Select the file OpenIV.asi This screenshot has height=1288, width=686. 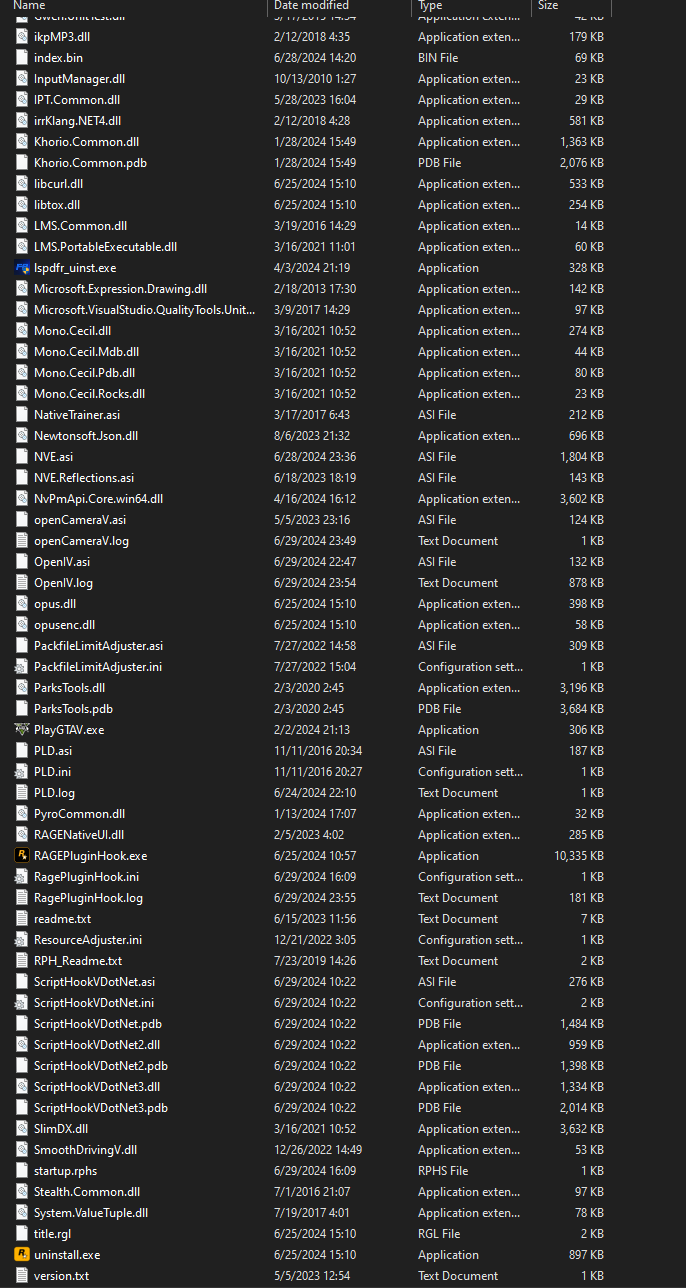[62, 562]
